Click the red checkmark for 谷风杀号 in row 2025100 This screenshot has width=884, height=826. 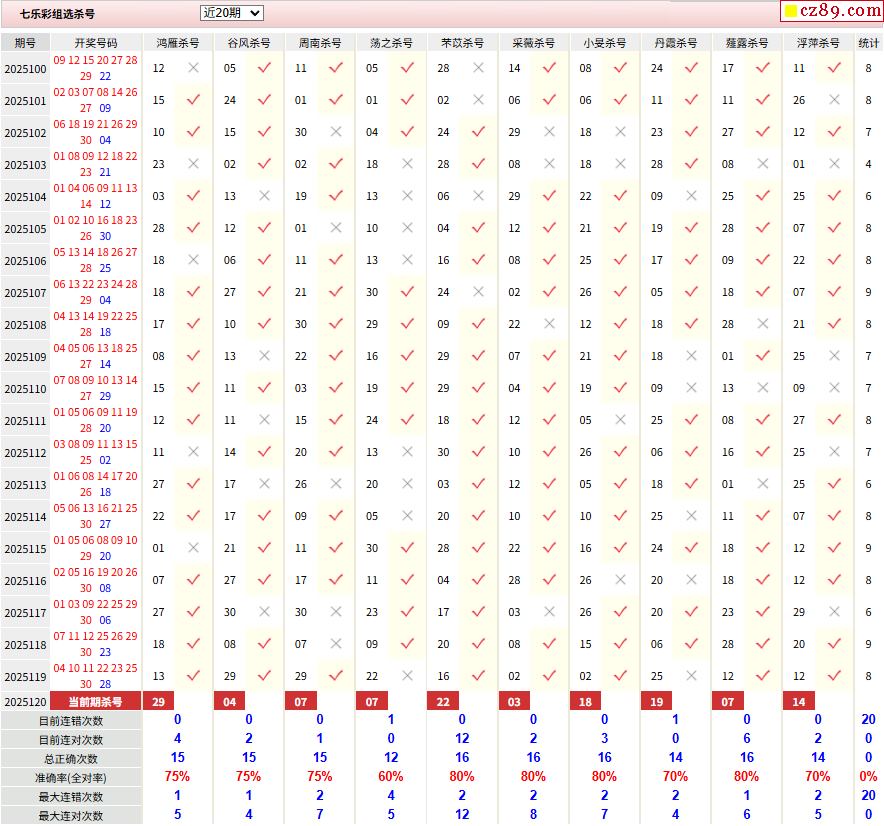pos(264,68)
